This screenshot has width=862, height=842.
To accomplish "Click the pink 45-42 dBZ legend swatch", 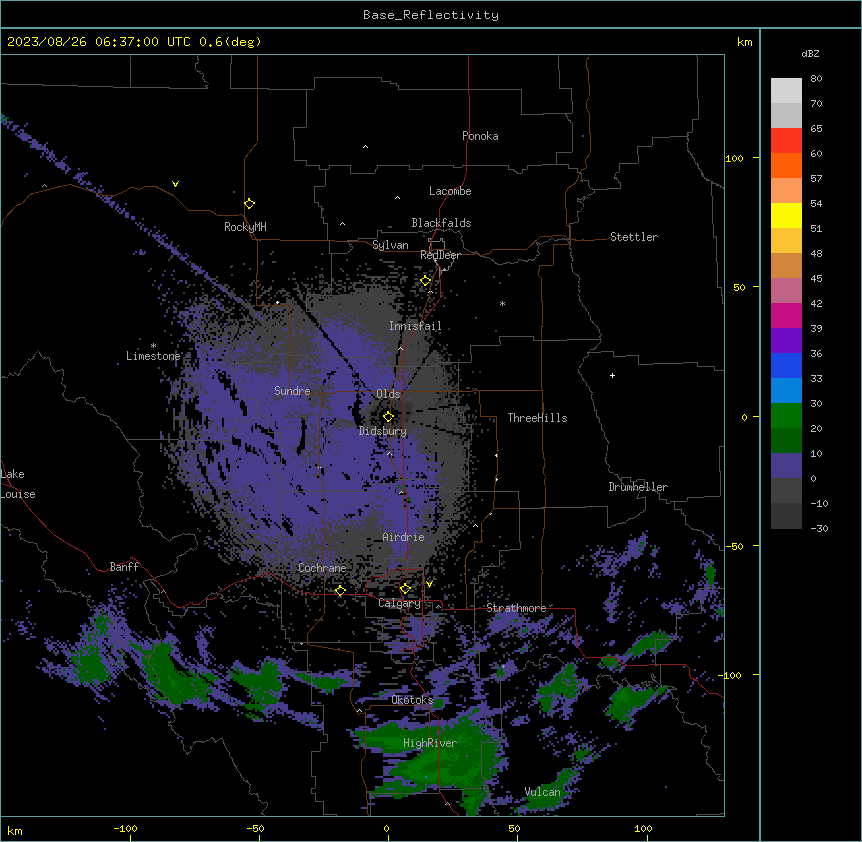I will [786, 291].
